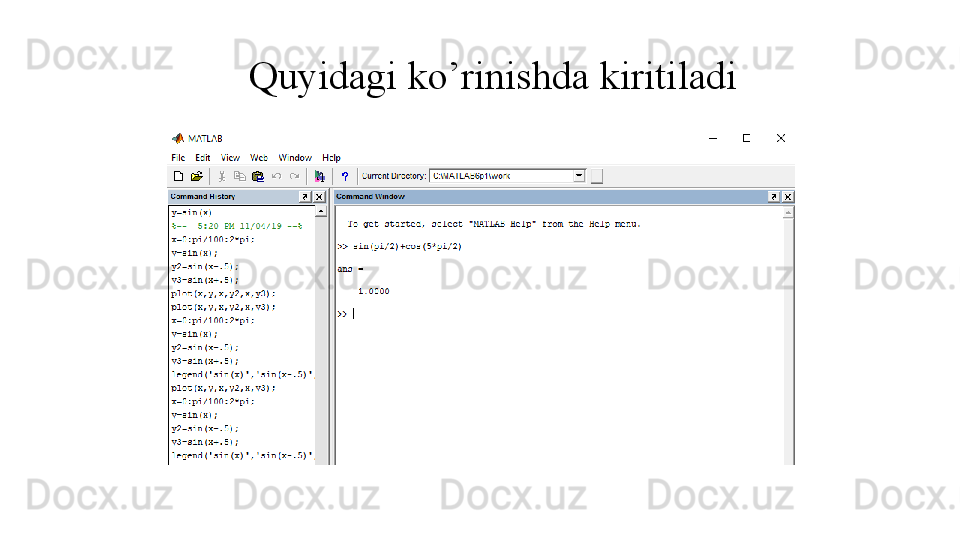960x540 pixels.
Task: Click the Open file folder icon
Action: tap(196, 176)
